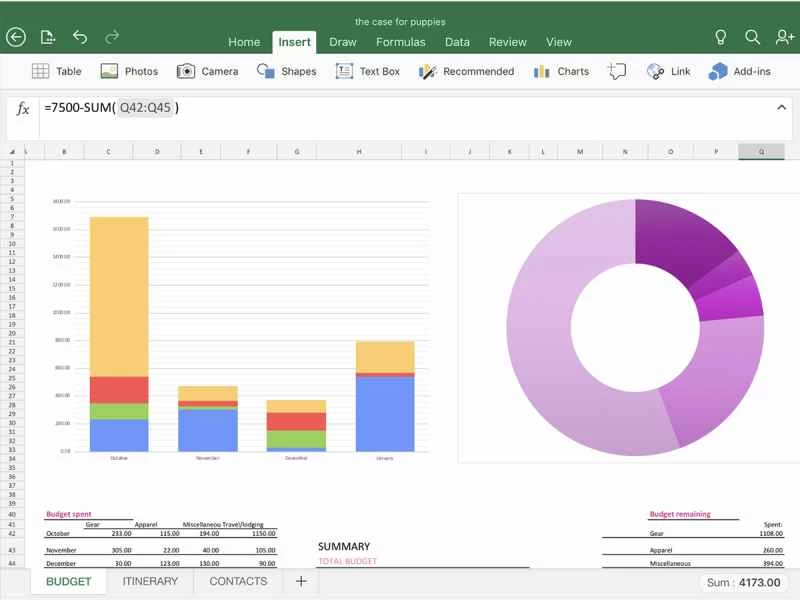Insert a comment bubble
Viewport: 800px width, 600px height.
(617, 71)
